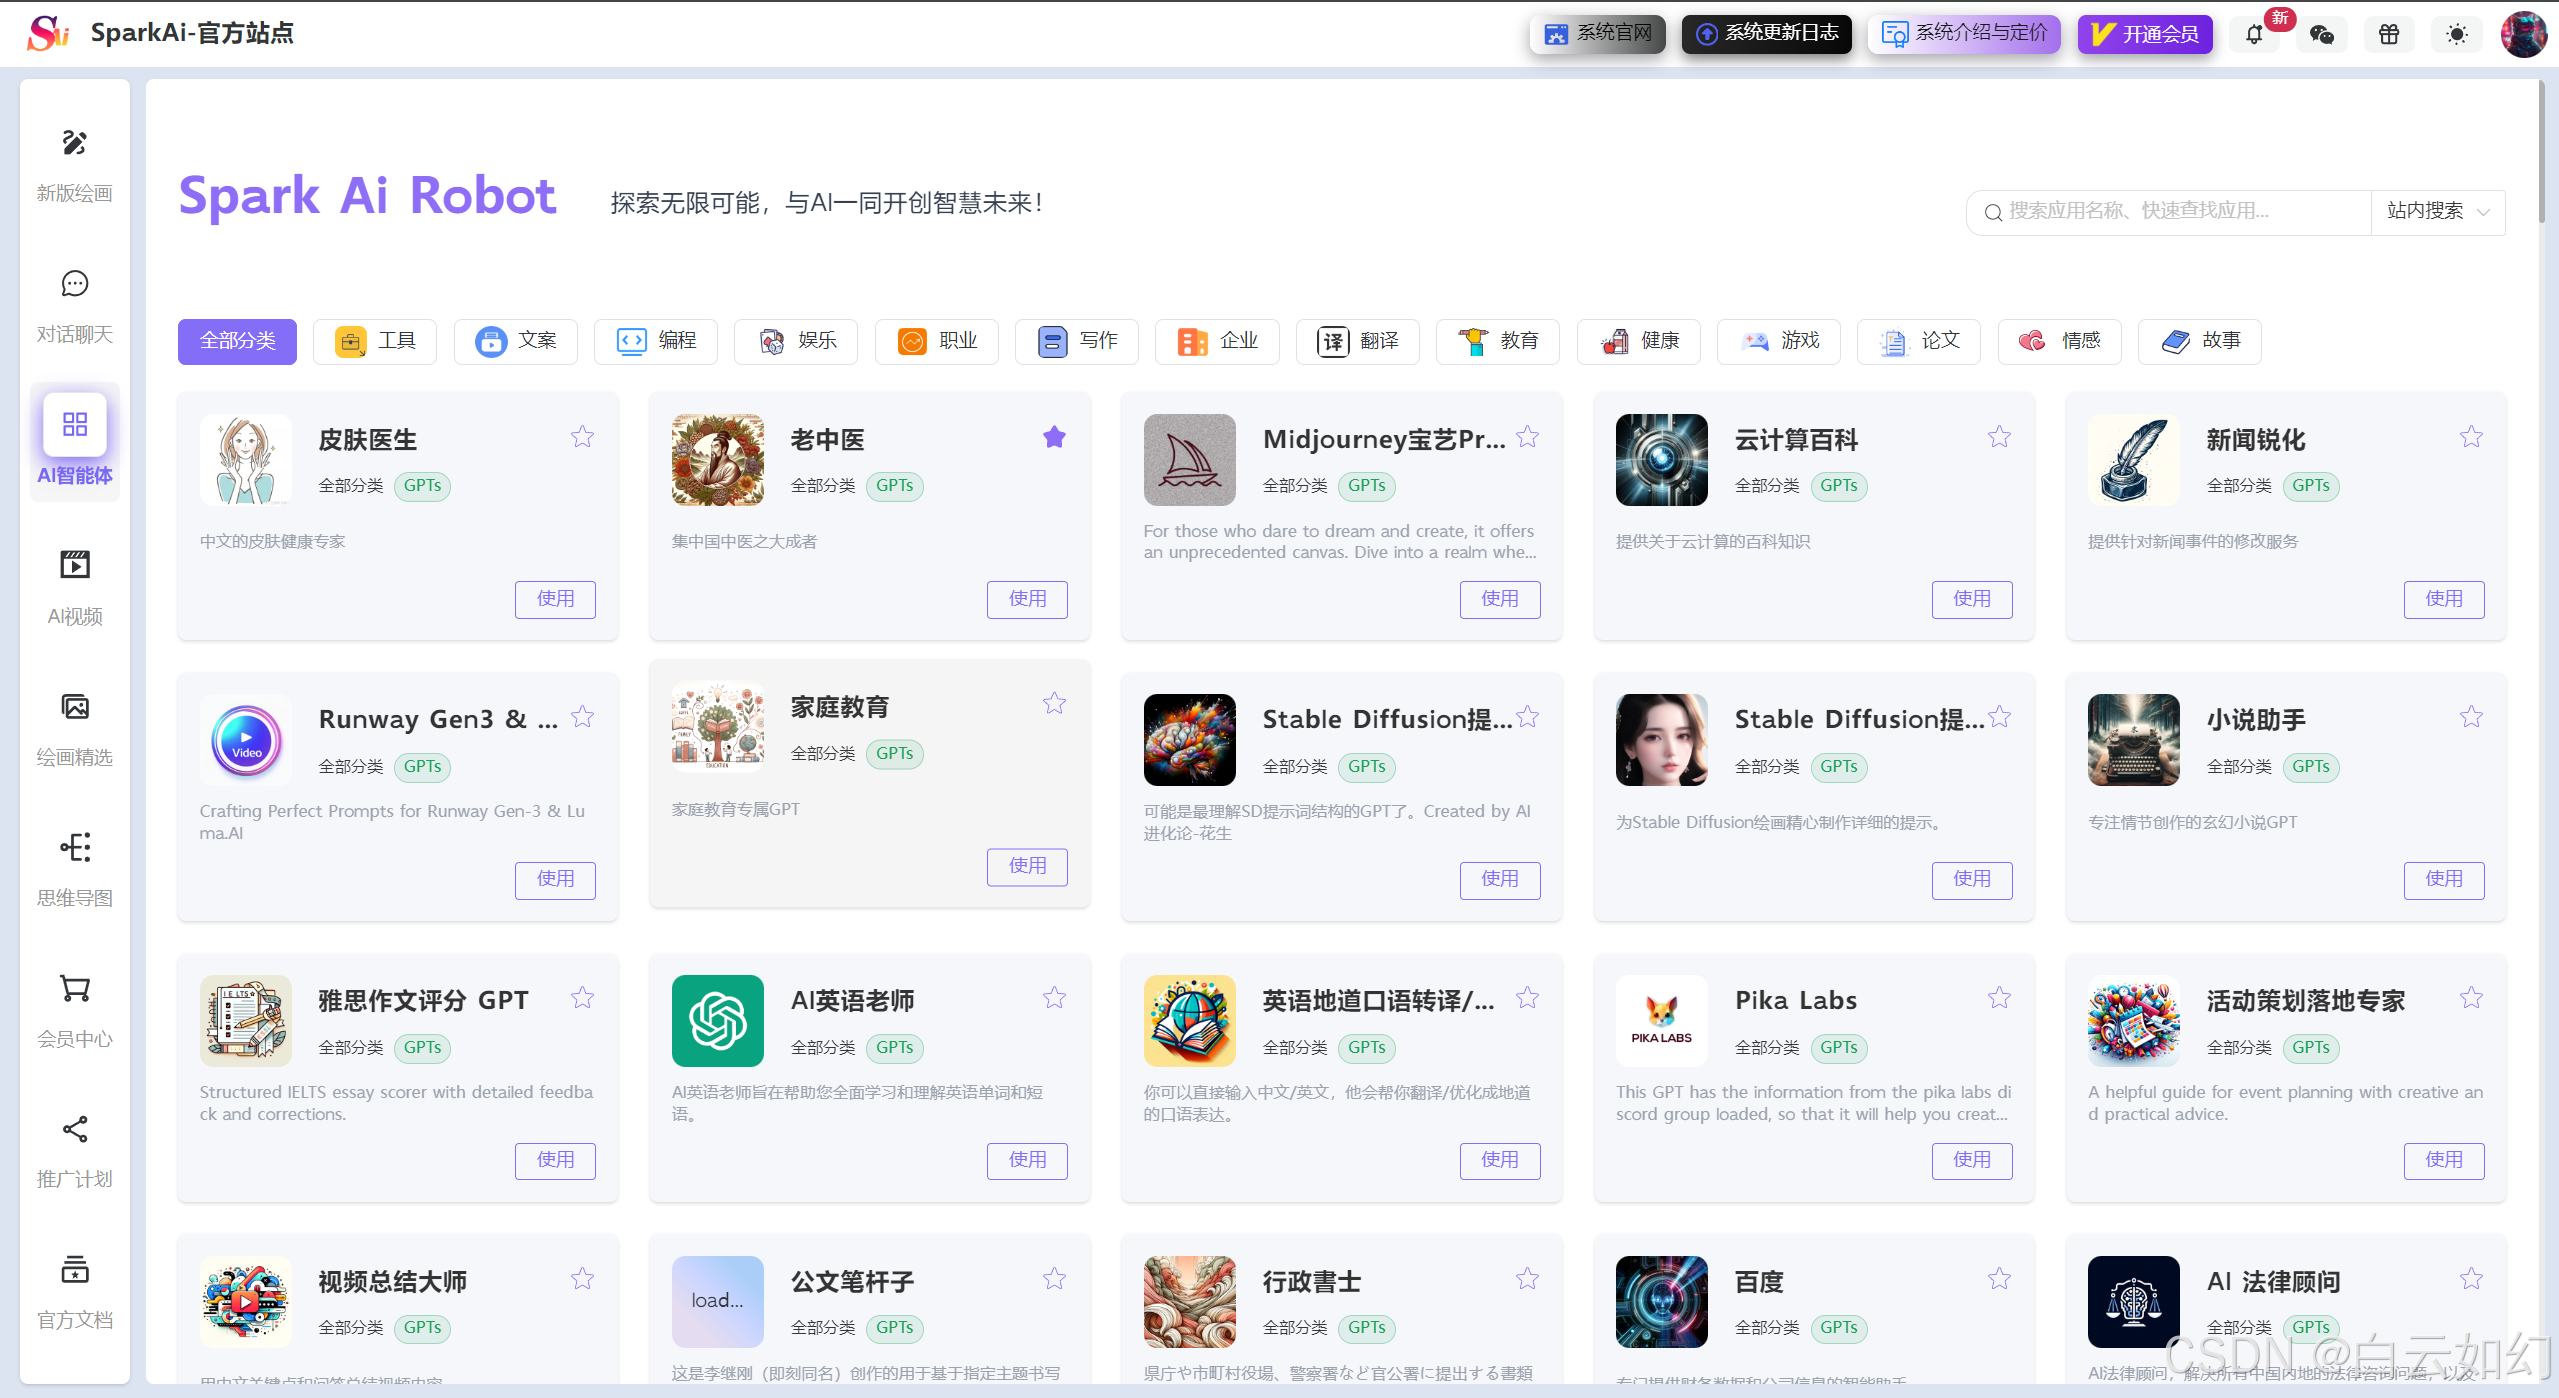Select the 职业 category tab
The width and height of the screenshot is (2559, 1398).
[937, 341]
